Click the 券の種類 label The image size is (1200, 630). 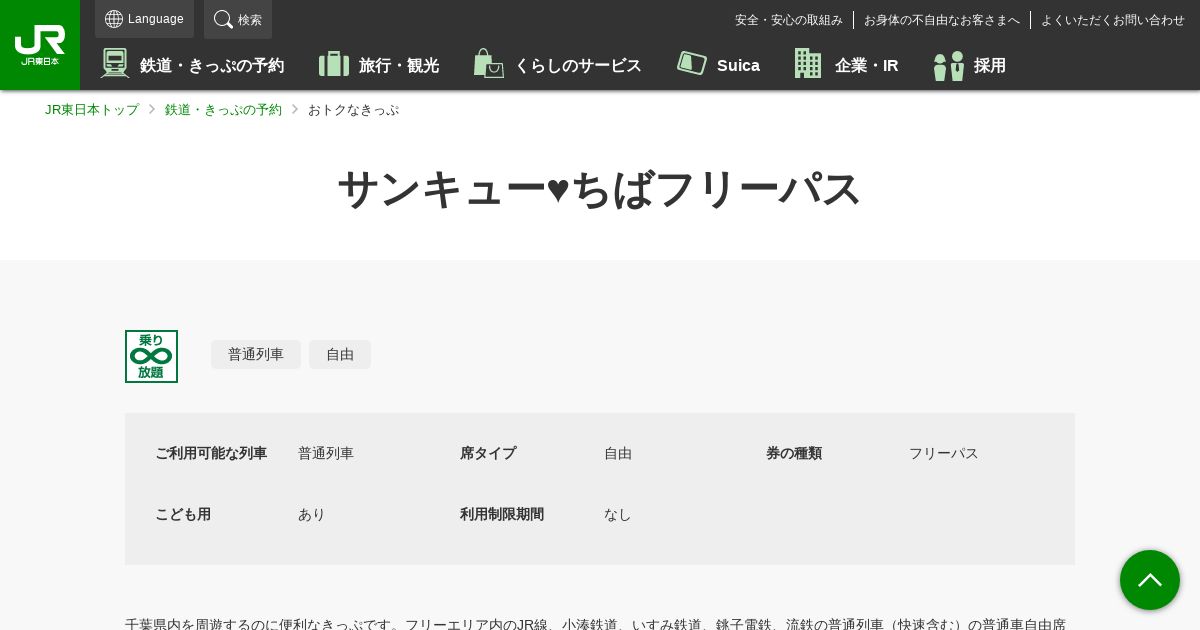794,453
